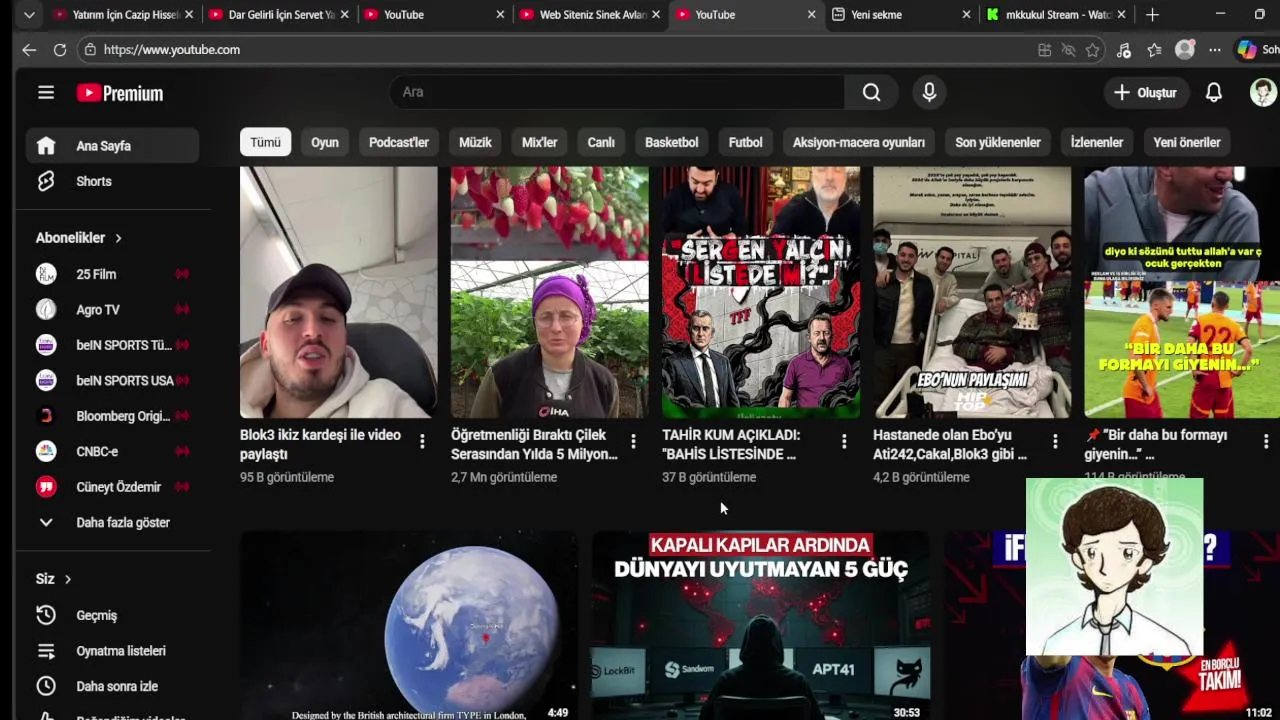The image size is (1280, 720).
Task: Click the browser media control music icon
Action: tap(1124, 50)
